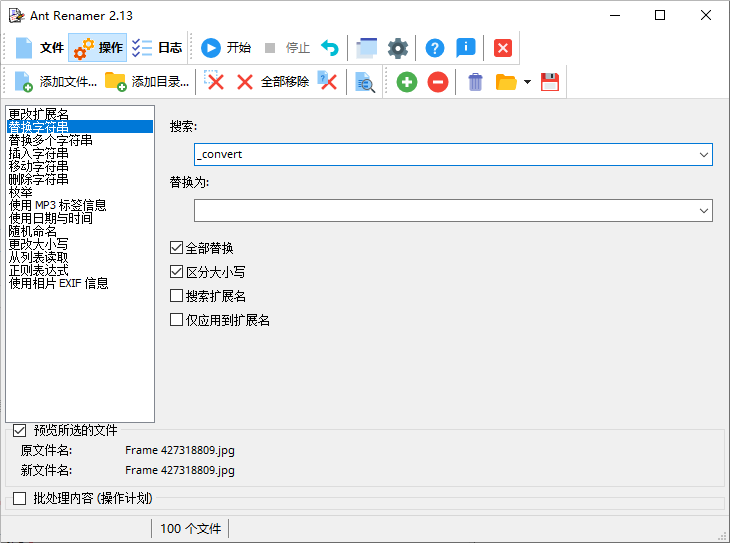Click the red minus remove icon
This screenshot has width=730, height=543.
[437, 82]
